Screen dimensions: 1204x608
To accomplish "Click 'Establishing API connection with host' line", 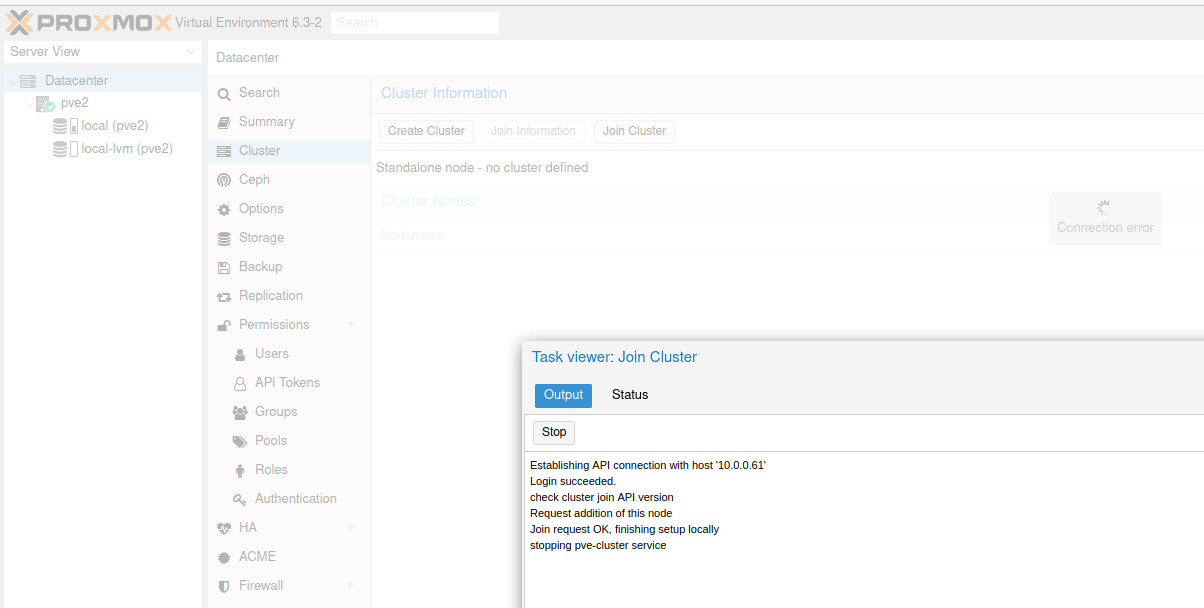I will (648, 465).
